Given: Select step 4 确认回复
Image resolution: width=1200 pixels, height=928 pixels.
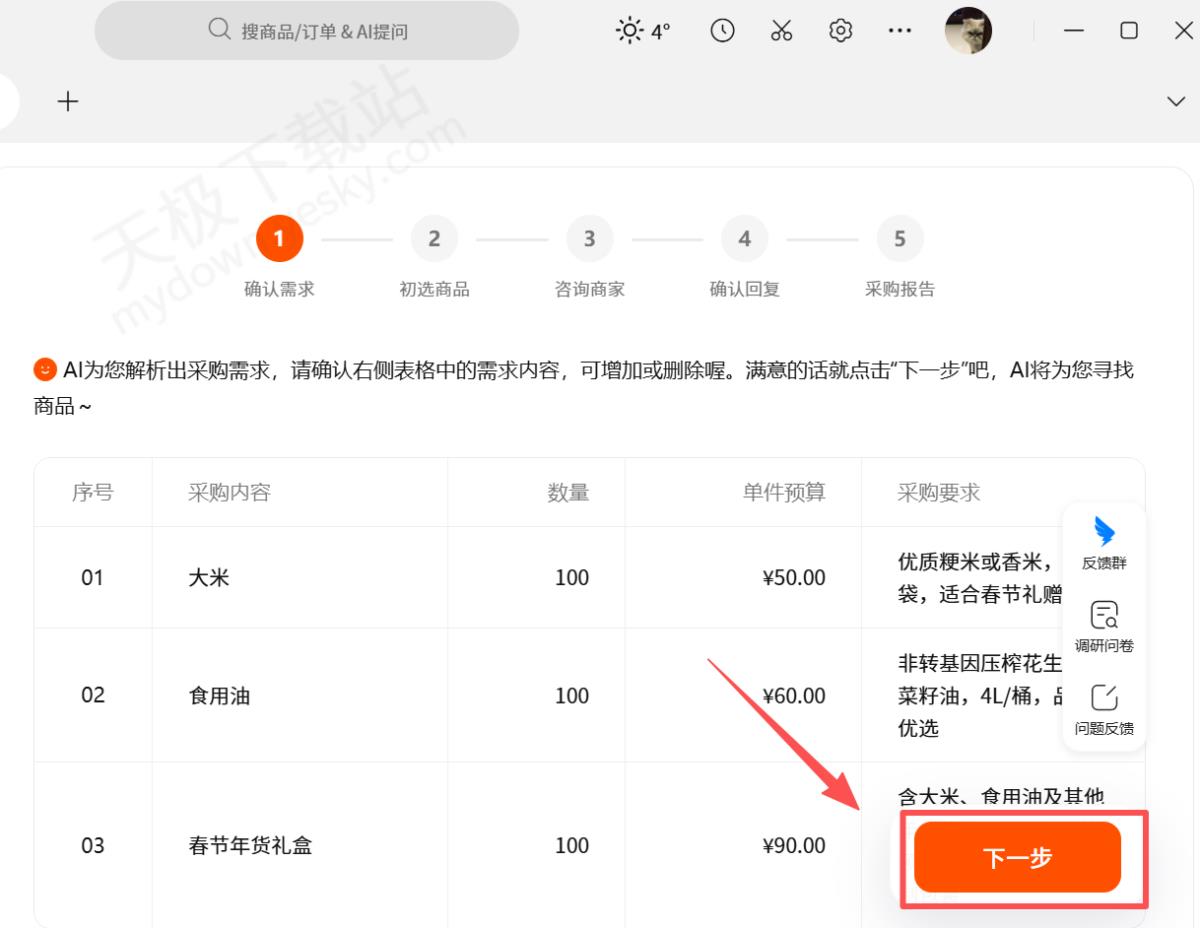Looking at the screenshot, I should [744, 239].
